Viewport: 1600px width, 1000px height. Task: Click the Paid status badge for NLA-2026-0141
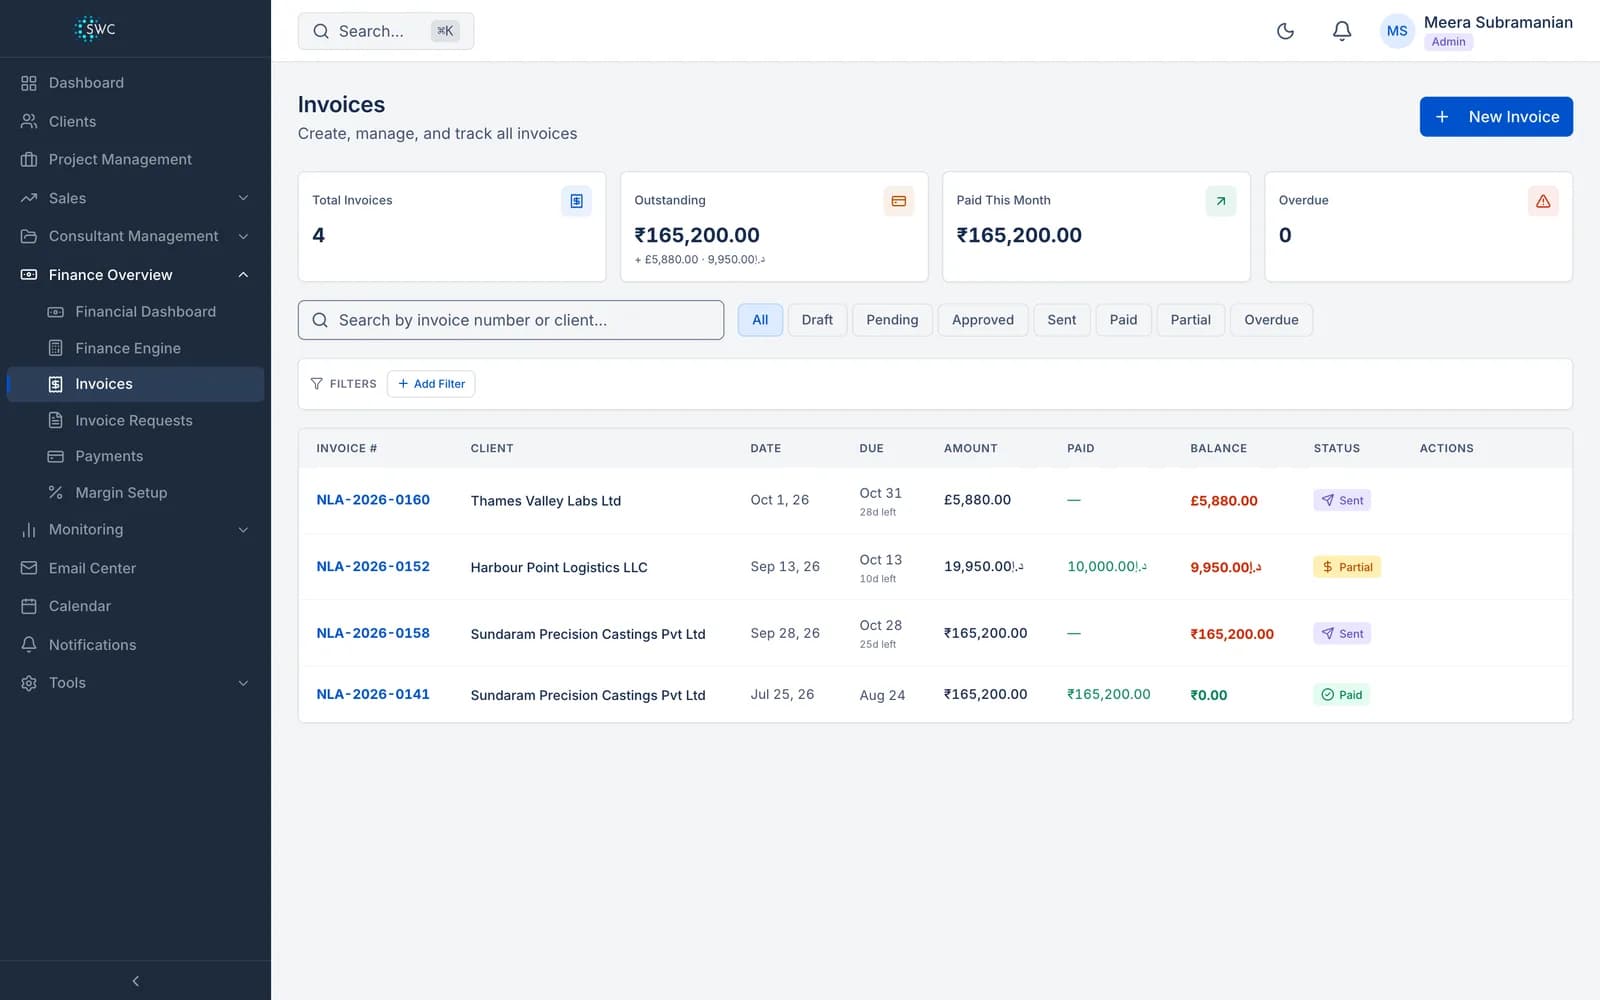(1341, 695)
